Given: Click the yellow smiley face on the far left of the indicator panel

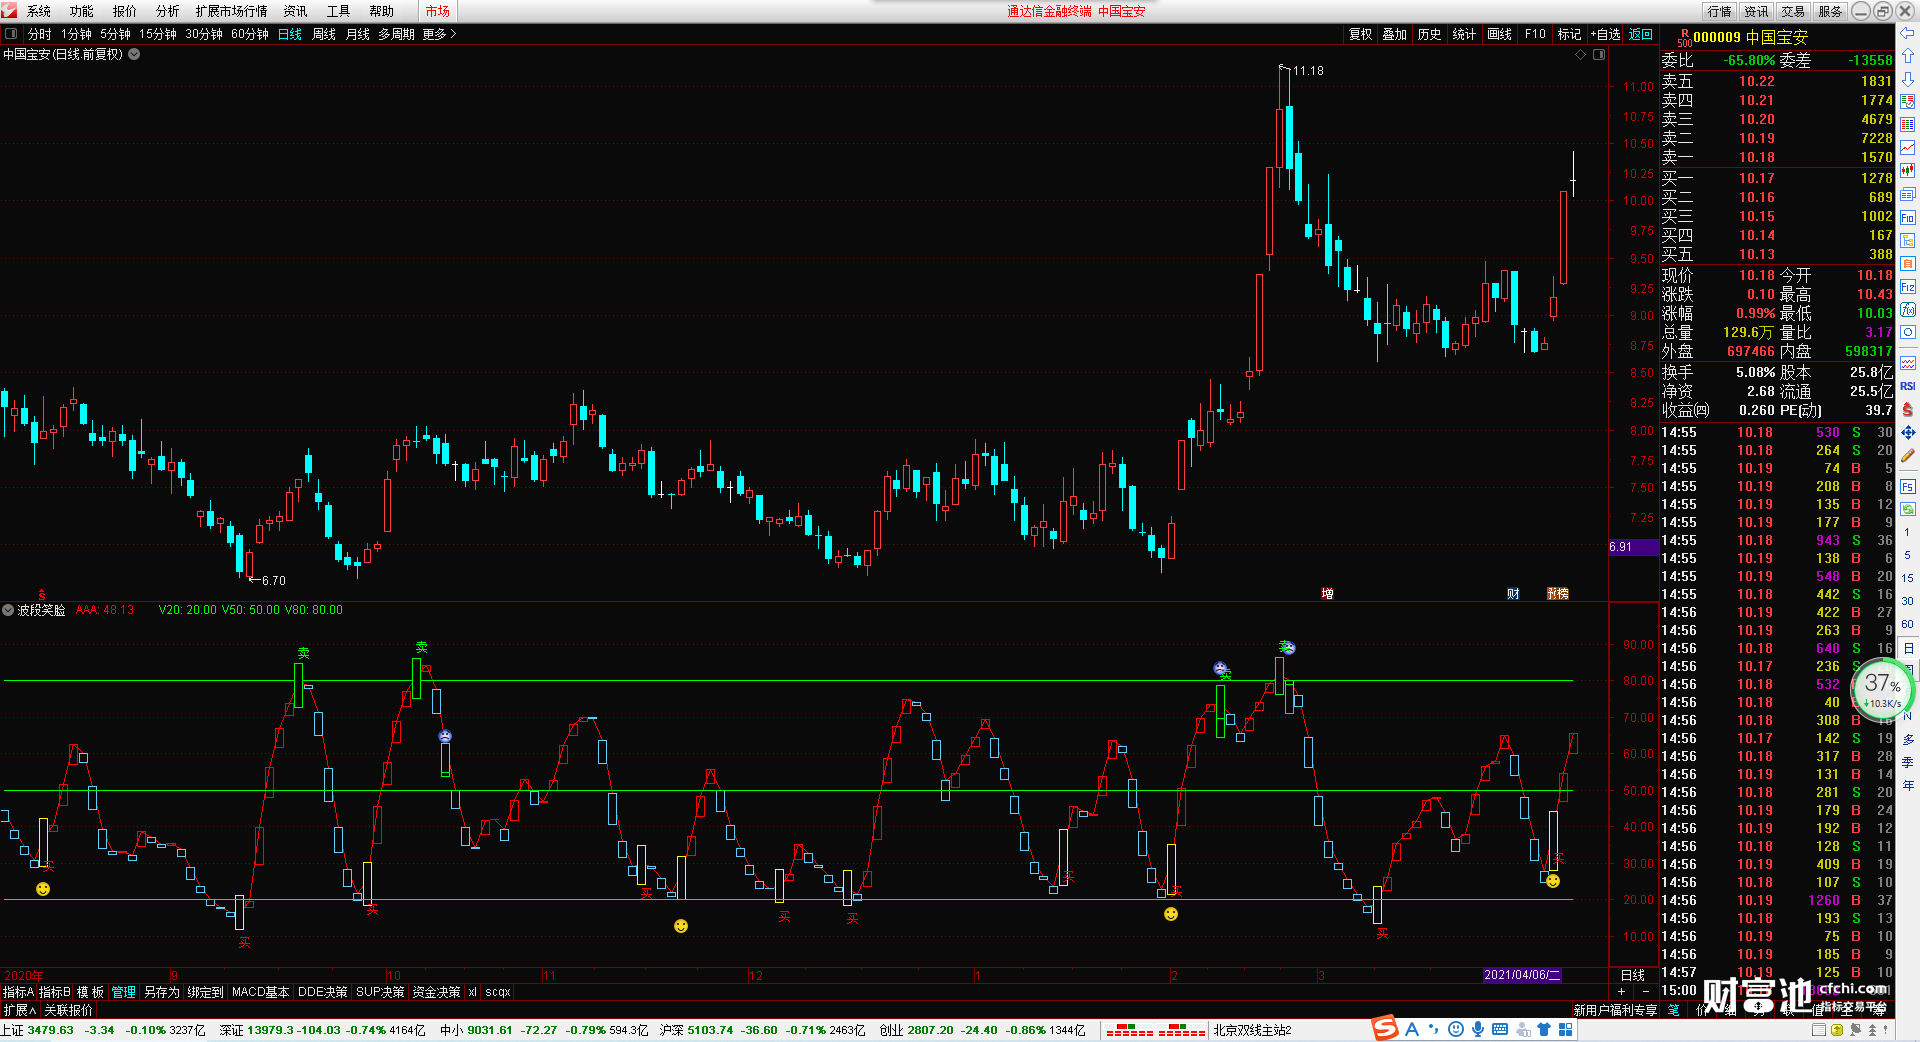Looking at the screenshot, I should point(43,889).
